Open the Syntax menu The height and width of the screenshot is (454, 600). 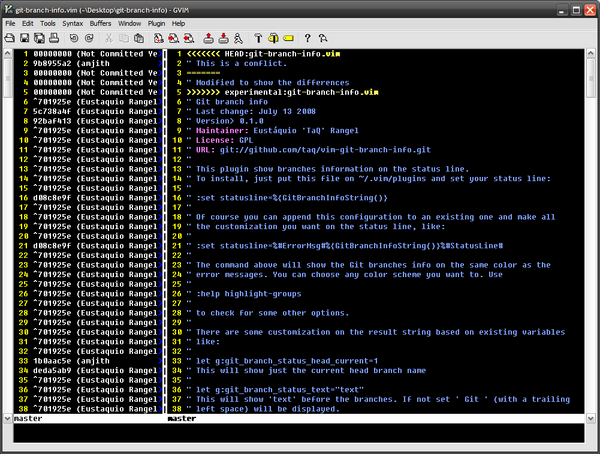(x=73, y=21)
